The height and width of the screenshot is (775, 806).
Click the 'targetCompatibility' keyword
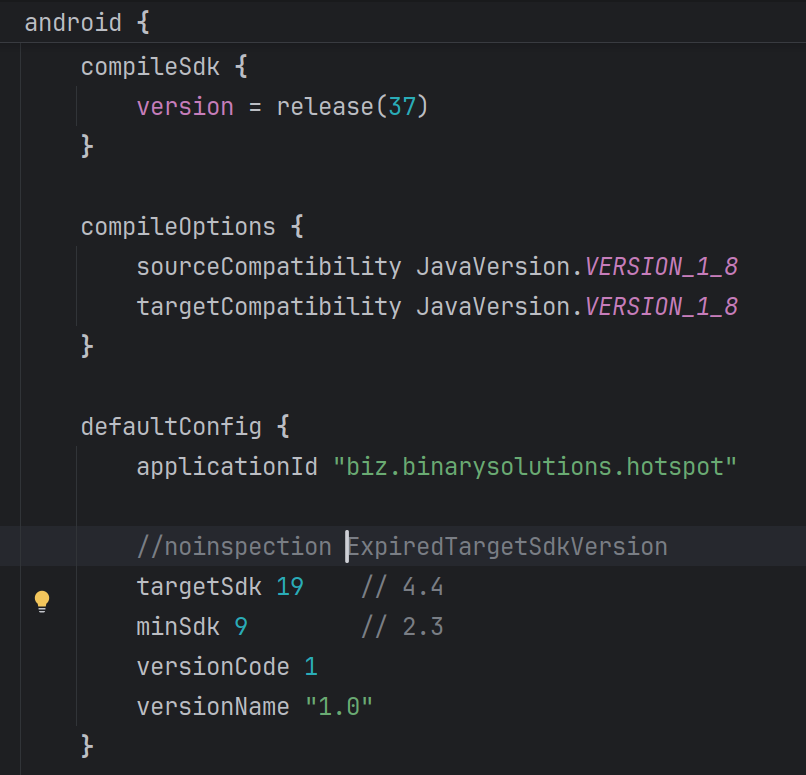[269, 307]
